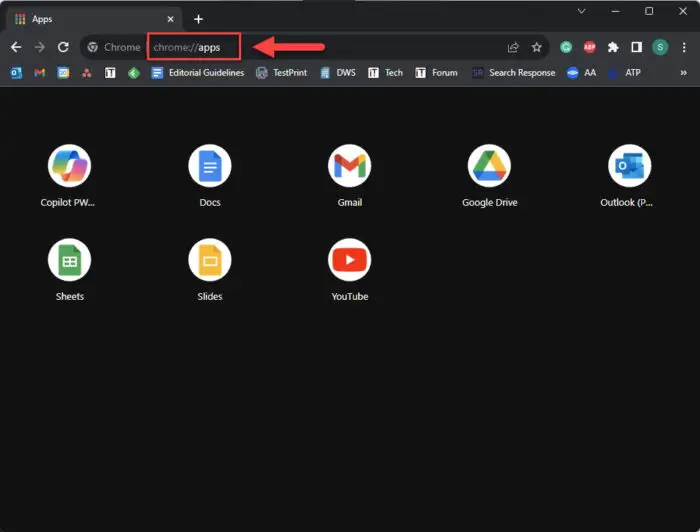The image size is (700, 532).
Task: Open the Tech bookmark
Action: click(385, 73)
